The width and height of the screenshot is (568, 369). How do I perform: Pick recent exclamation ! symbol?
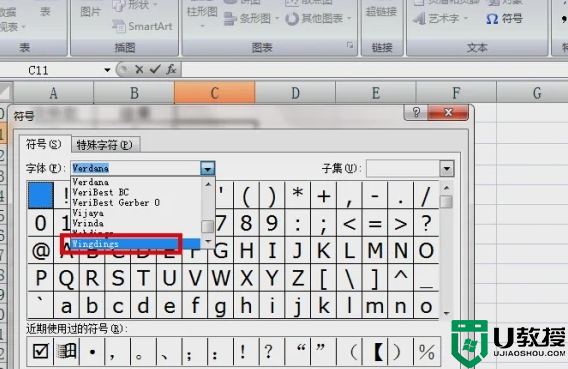(x=242, y=351)
